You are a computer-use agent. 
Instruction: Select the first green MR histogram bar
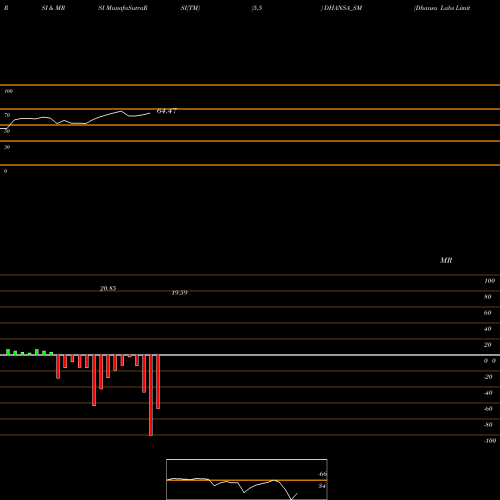coord(8,352)
